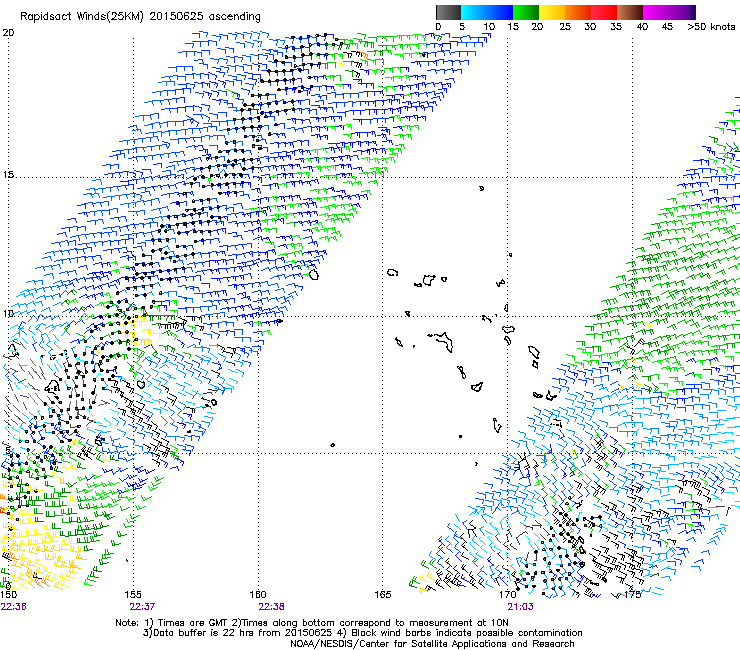740x650 pixels.
Task: Click the yellow 20-25 knots legend swatch
Action: pyautogui.click(x=552, y=12)
